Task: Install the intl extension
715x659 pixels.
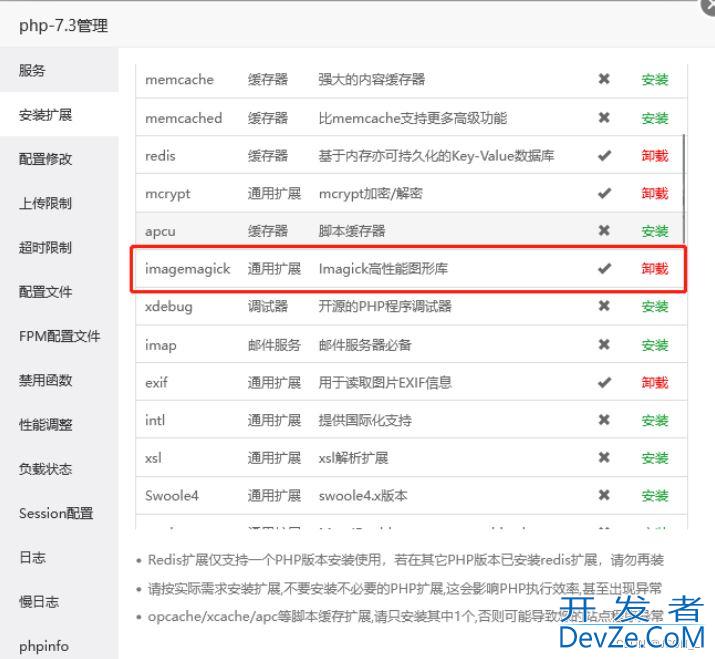Action: 655,420
